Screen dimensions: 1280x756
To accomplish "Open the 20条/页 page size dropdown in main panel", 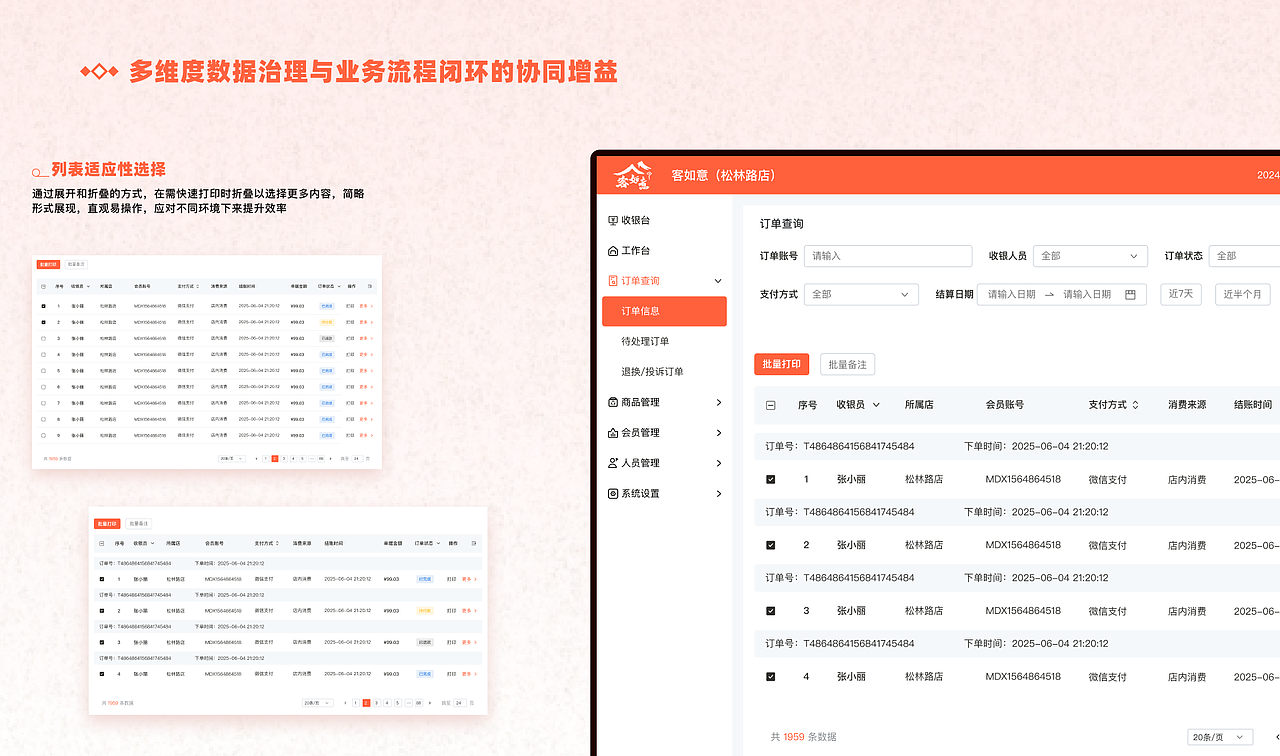I will pyautogui.click(x=1220, y=737).
